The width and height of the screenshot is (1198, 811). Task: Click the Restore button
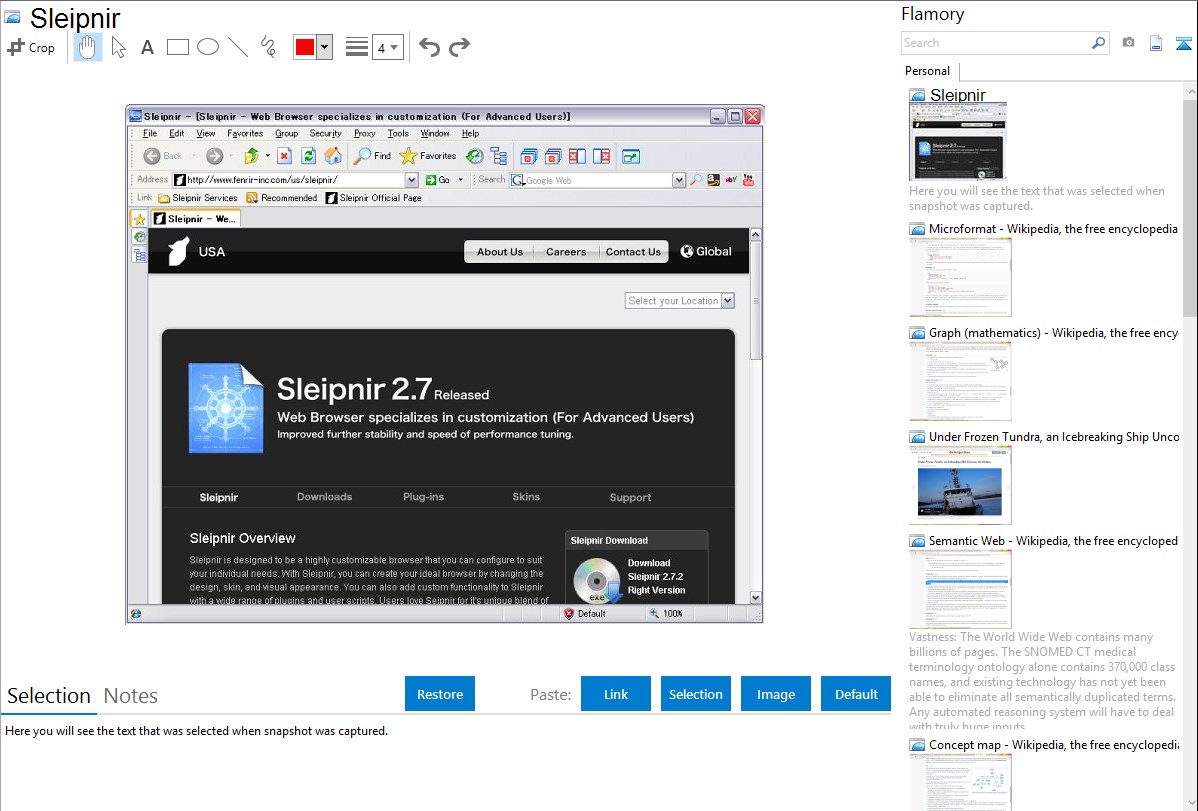[x=440, y=694]
